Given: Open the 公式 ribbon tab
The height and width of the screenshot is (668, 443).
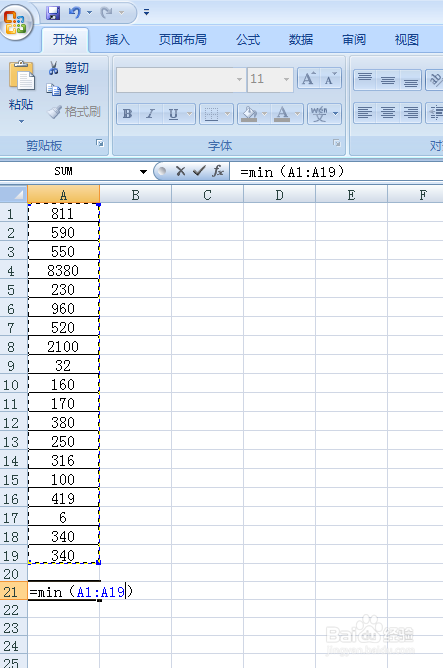Looking at the screenshot, I should [248, 40].
